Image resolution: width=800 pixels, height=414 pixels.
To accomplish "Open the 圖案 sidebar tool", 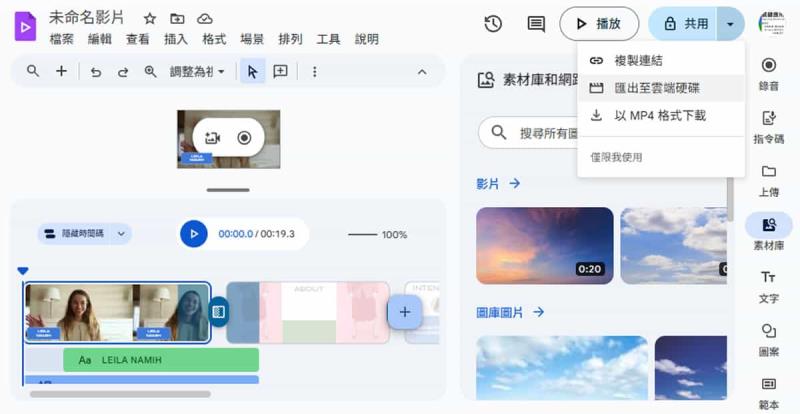I will pyautogui.click(x=768, y=340).
